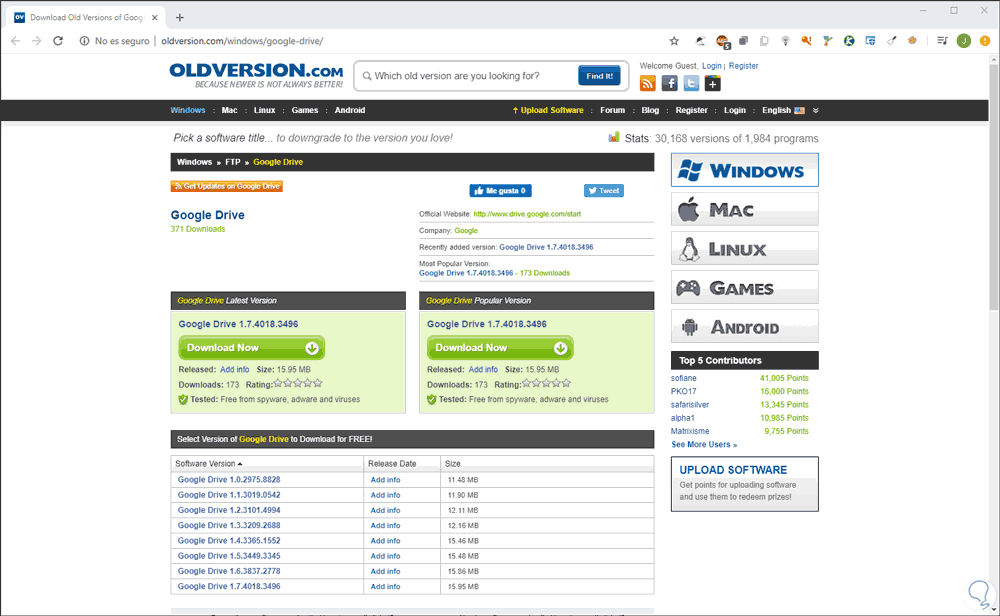Open the English language selector
The height and width of the screenshot is (616, 1000).
tap(783, 110)
